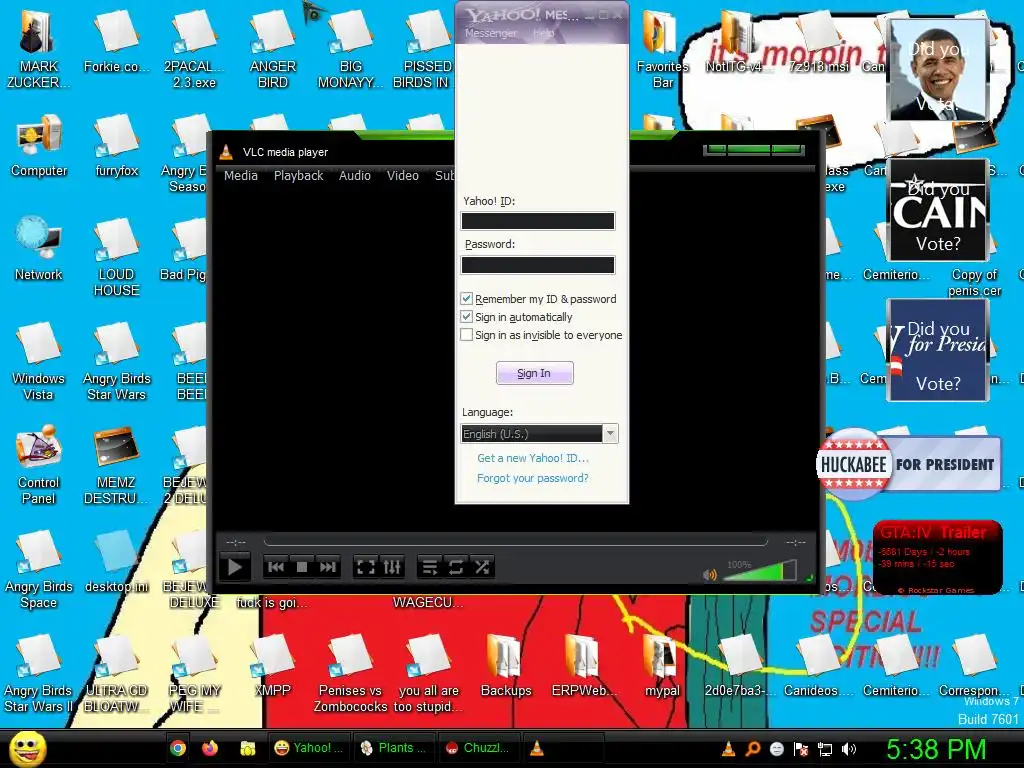Click the speaker volume tray icon
This screenshot has height=768, width=1024.
(849, 749)
